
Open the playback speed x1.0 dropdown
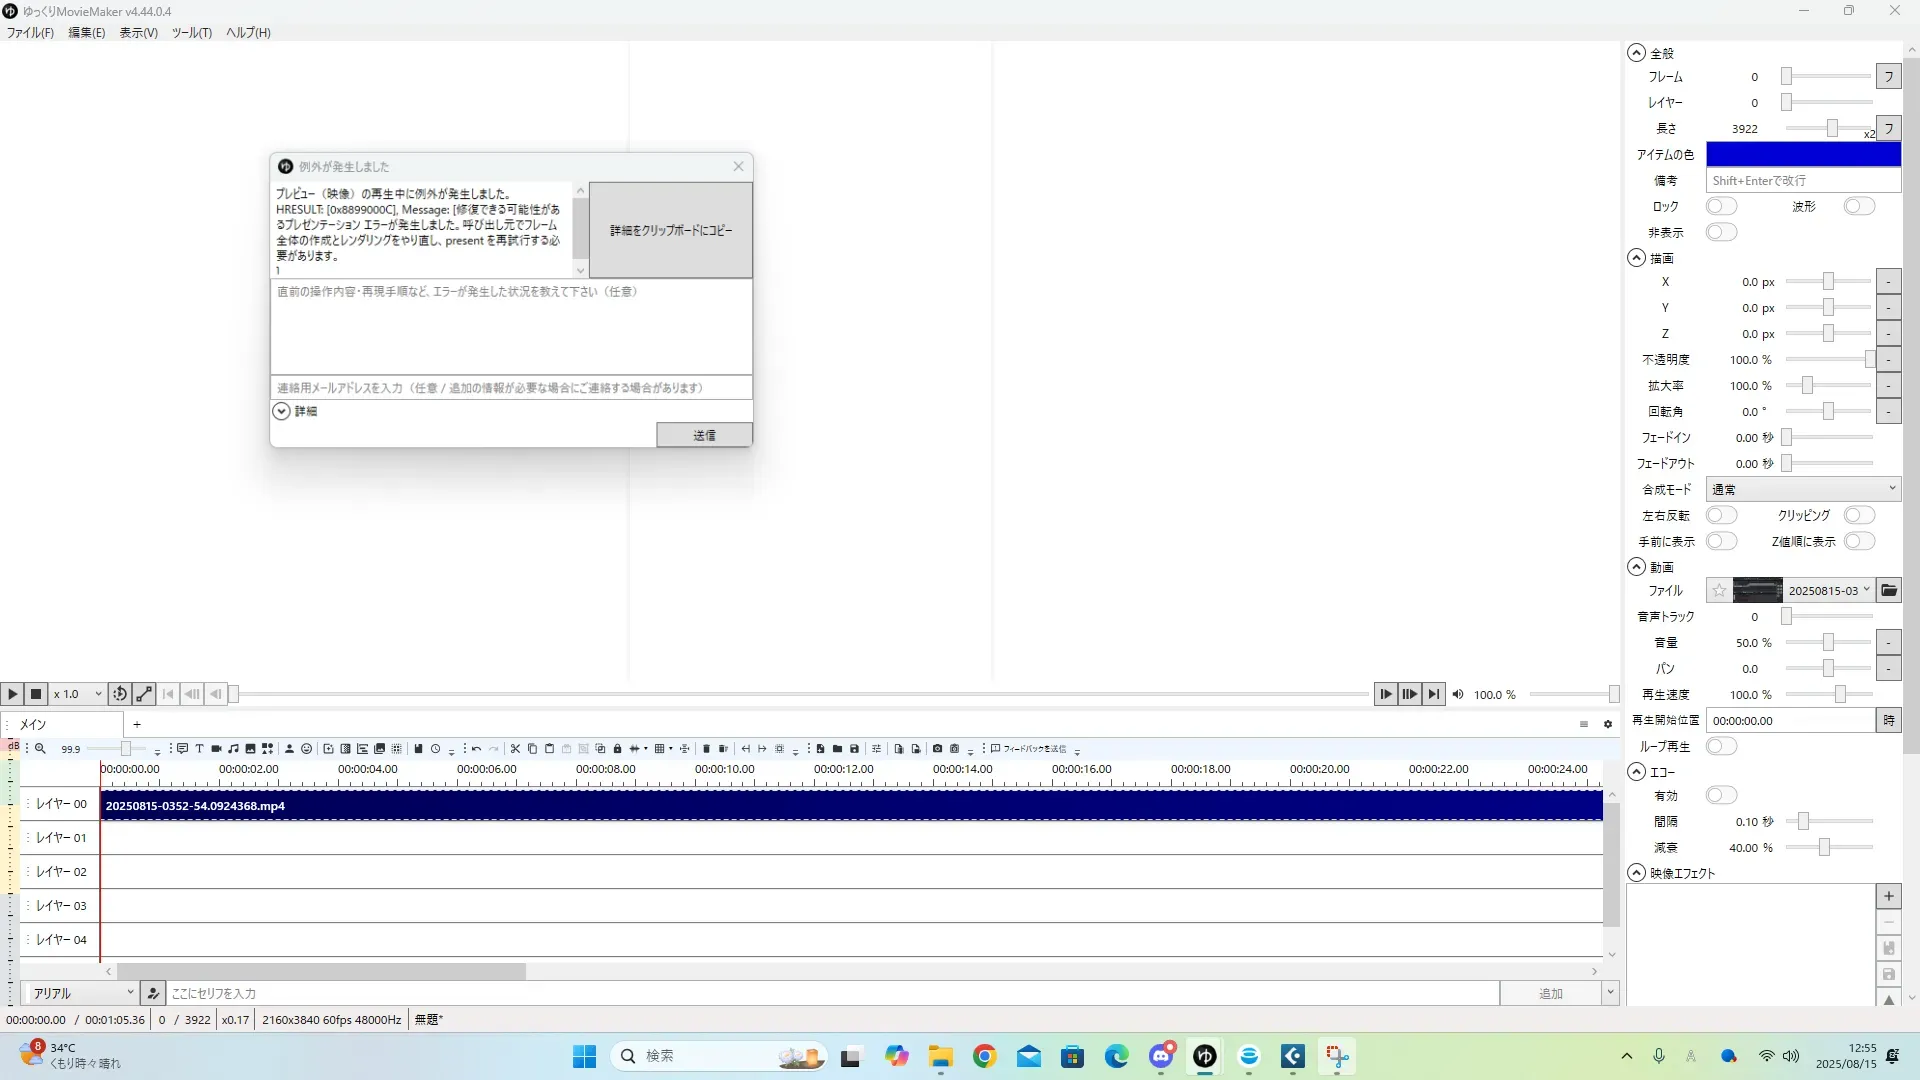click(78, 694)
